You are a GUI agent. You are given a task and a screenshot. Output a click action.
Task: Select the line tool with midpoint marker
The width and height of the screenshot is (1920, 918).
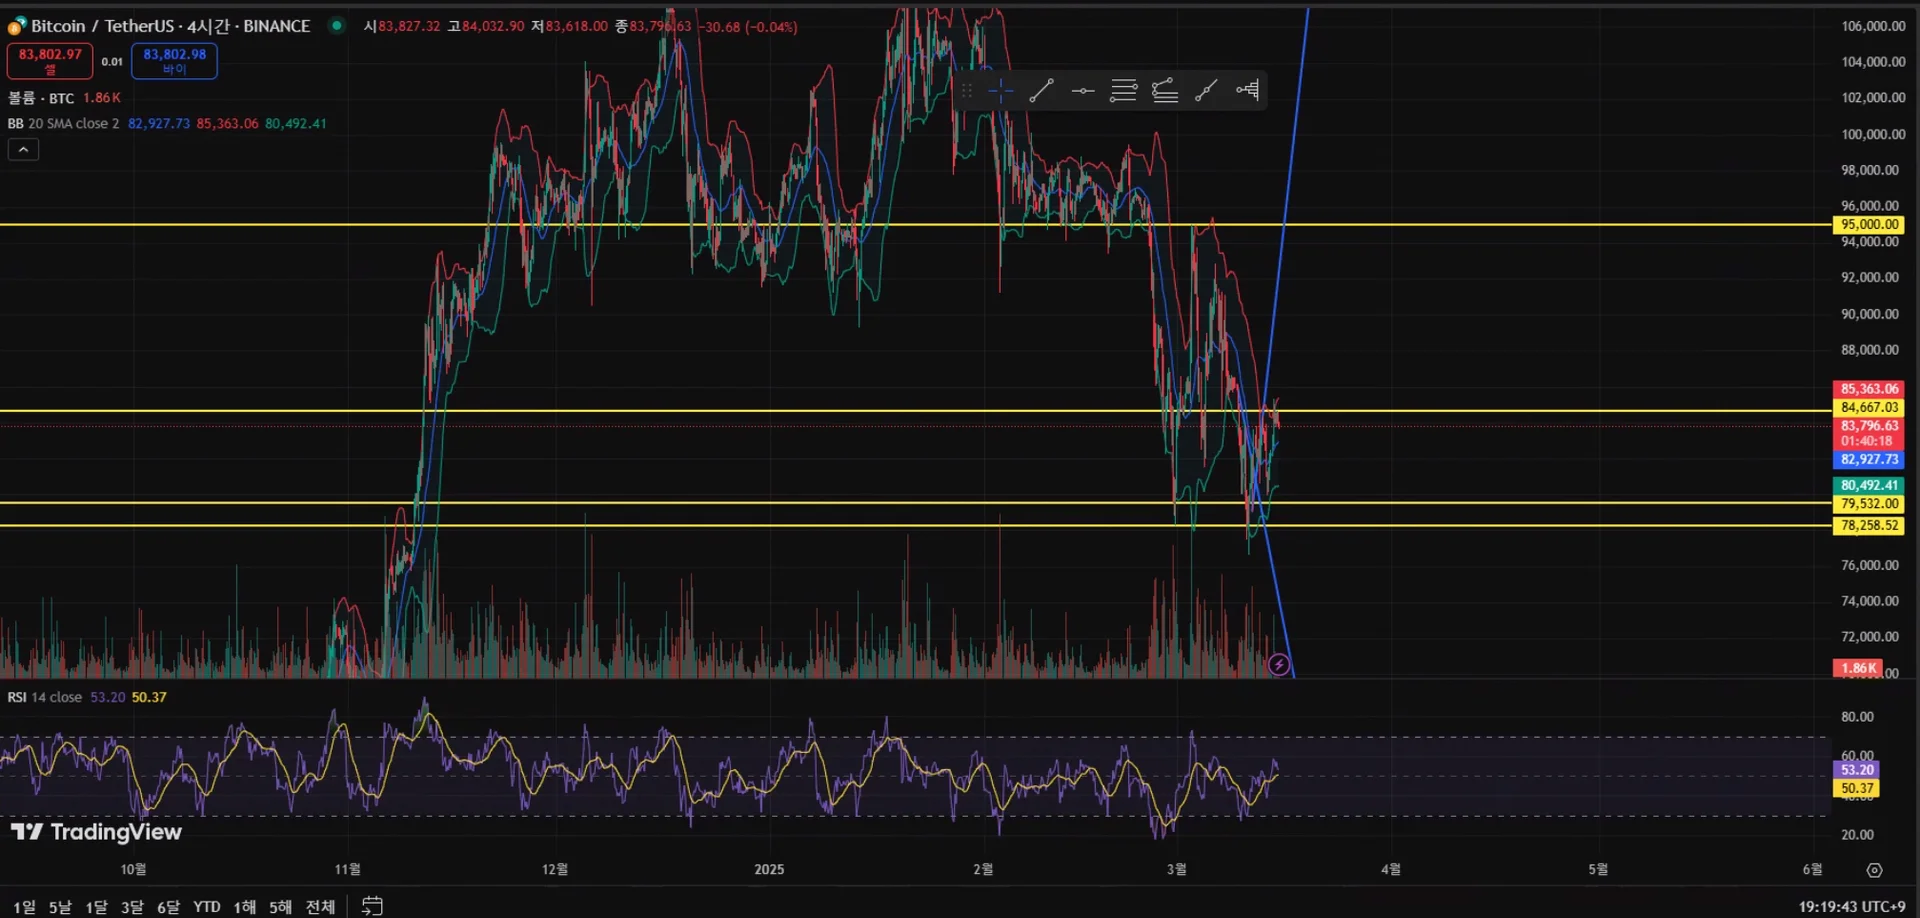click(1206, 91)
